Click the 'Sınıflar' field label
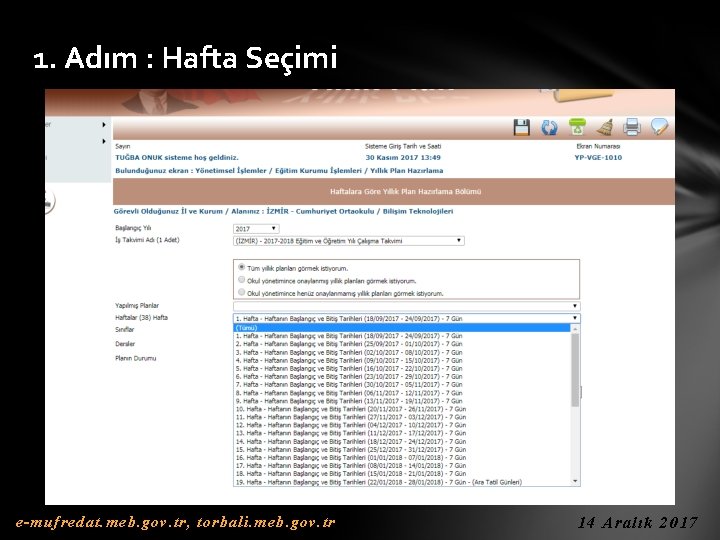The height and width of the screenshot is (540, 720). pyautogui.click(x=124, y=330)
